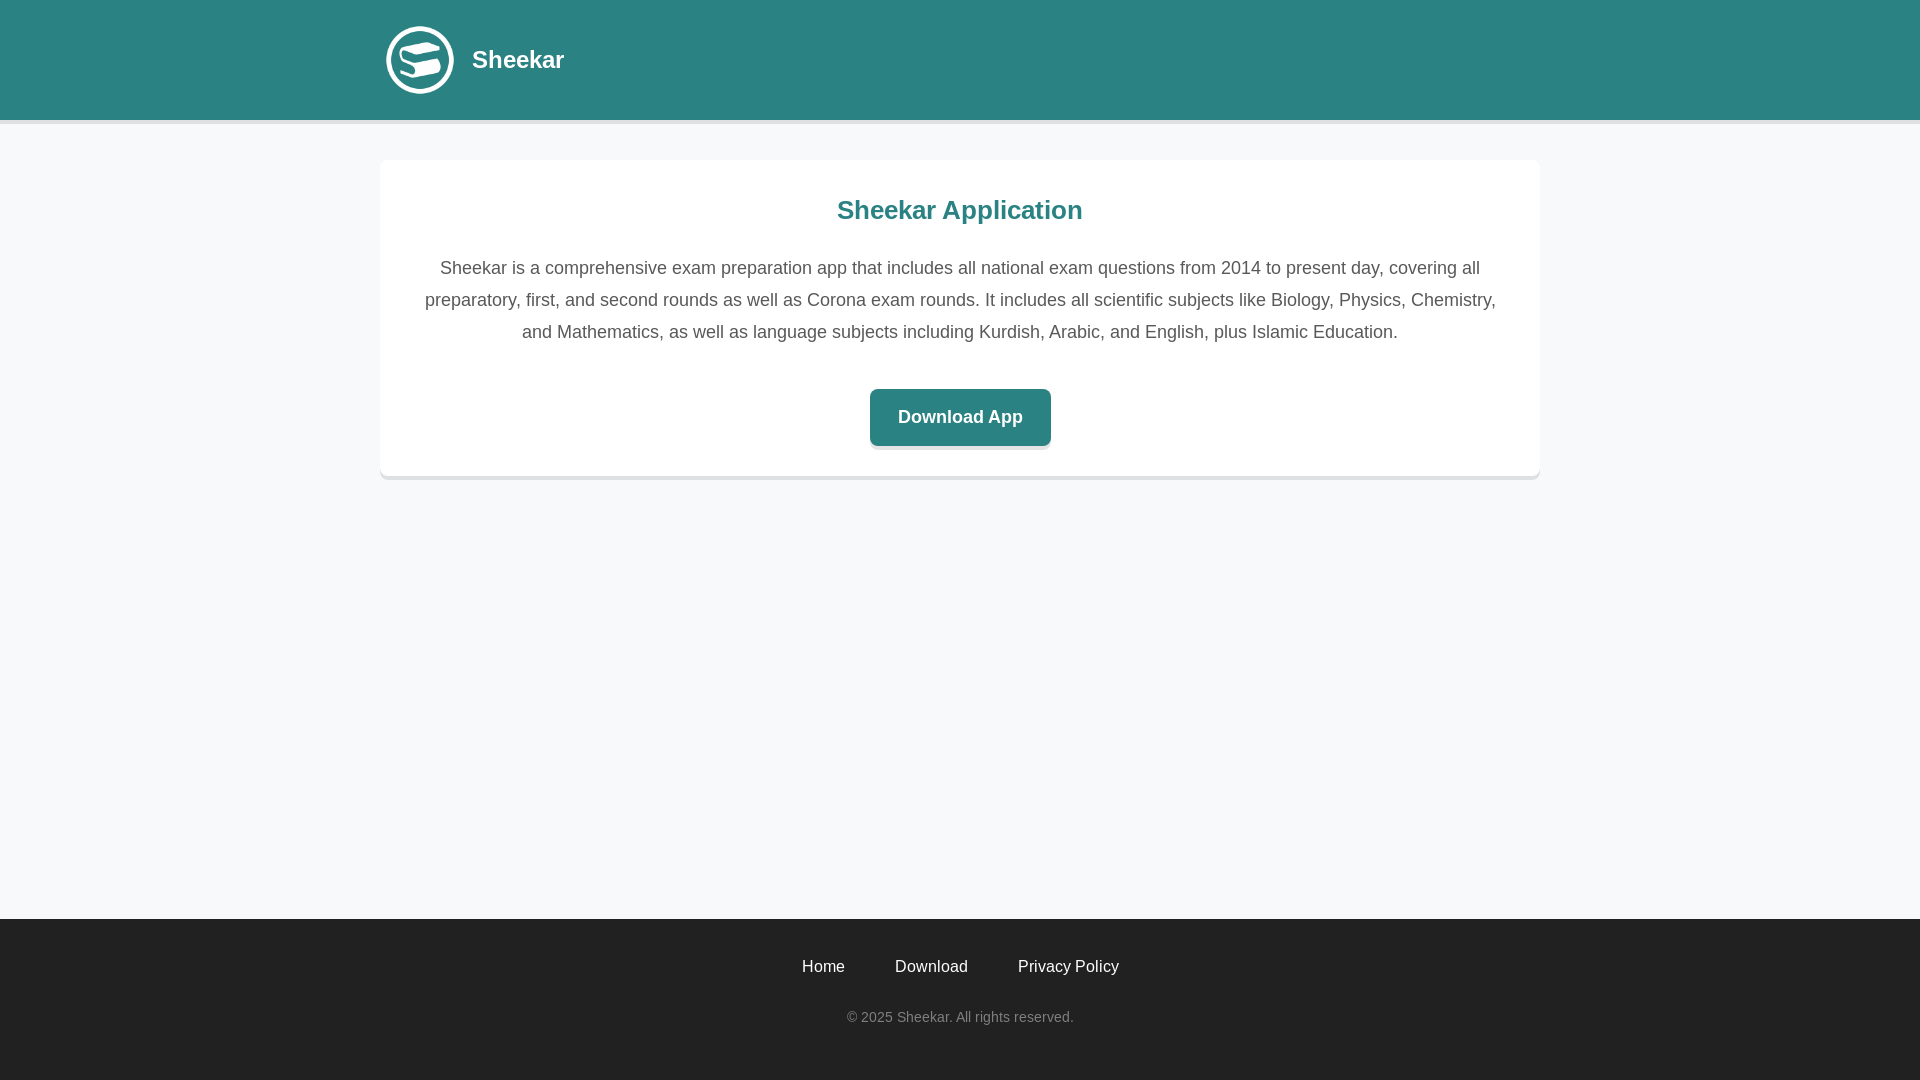Screen dimensions: 1920x1080
Task: Open the Privacy Policy footer link
Action: point(1068,966)
